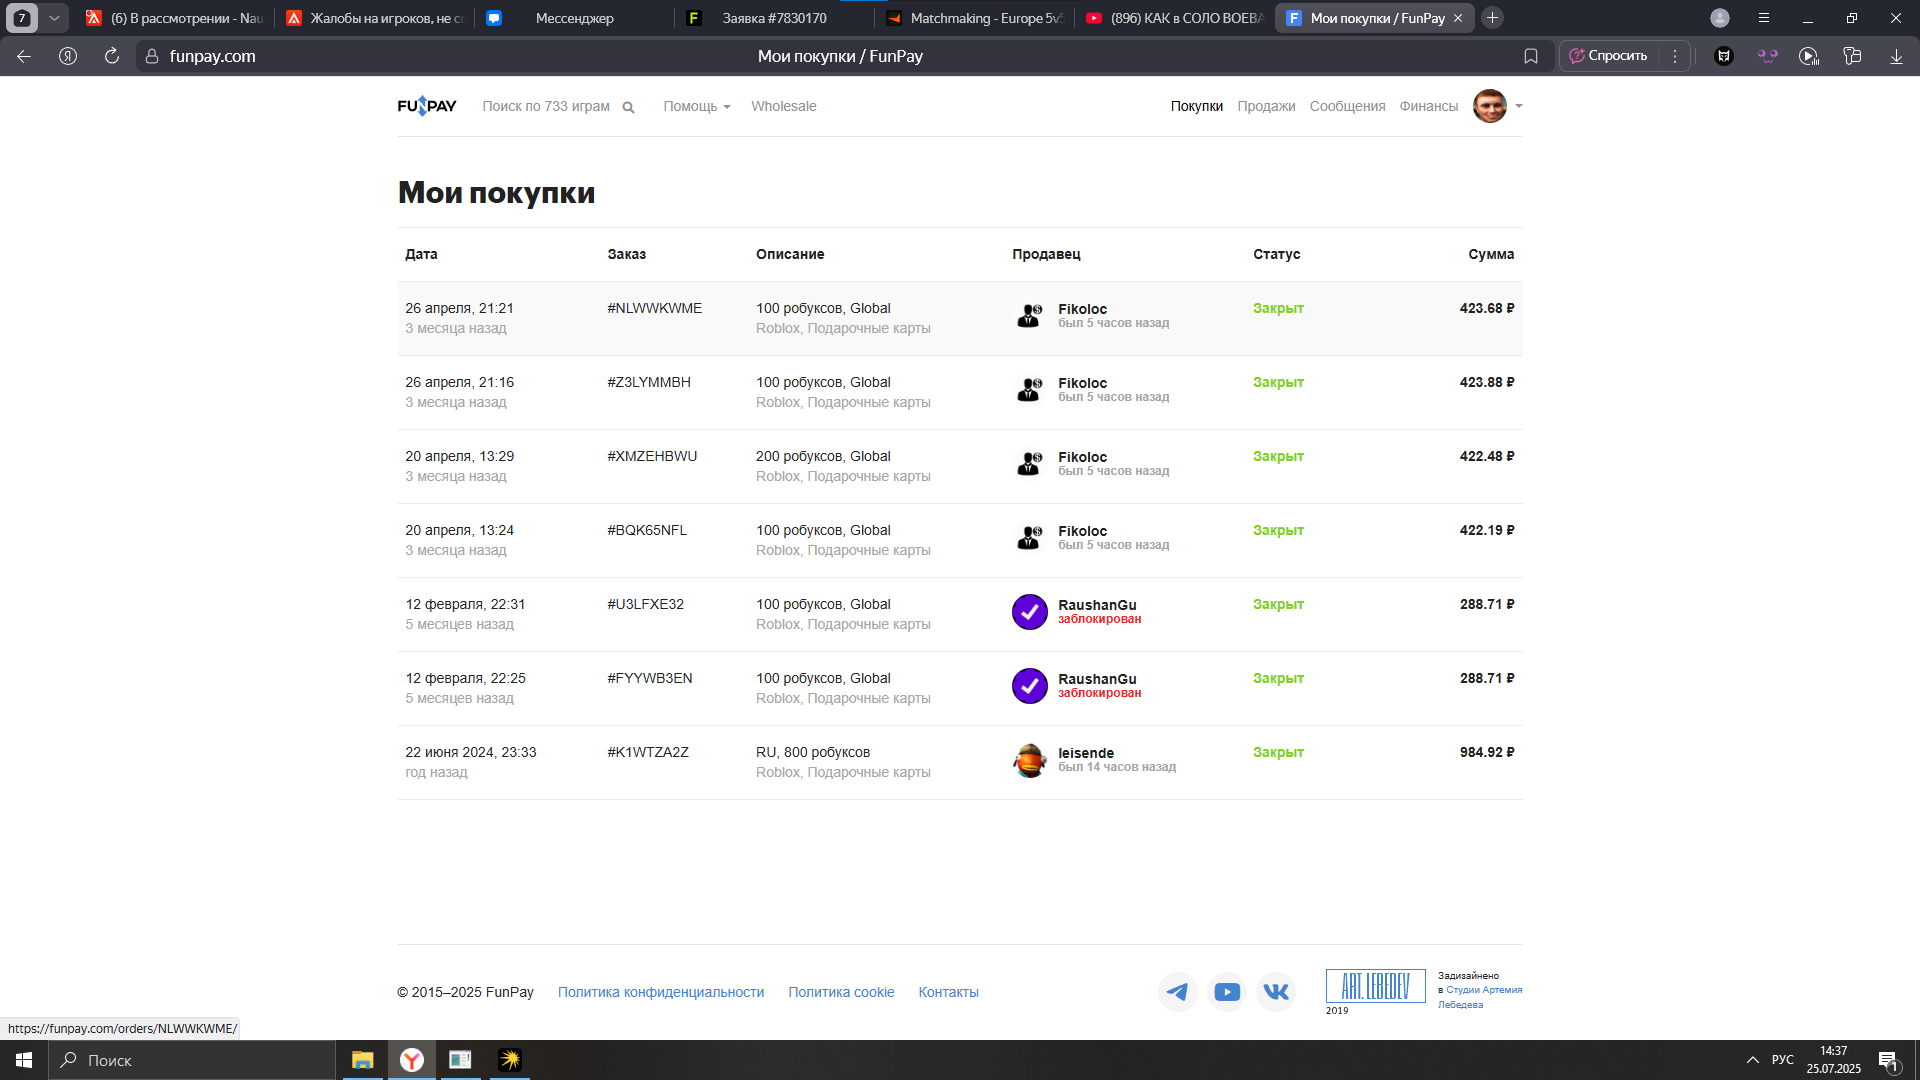Screen dimensions: 1920x1080
Task: Close the Мои покупки / FunPay tab
Action: point(1458,18)
